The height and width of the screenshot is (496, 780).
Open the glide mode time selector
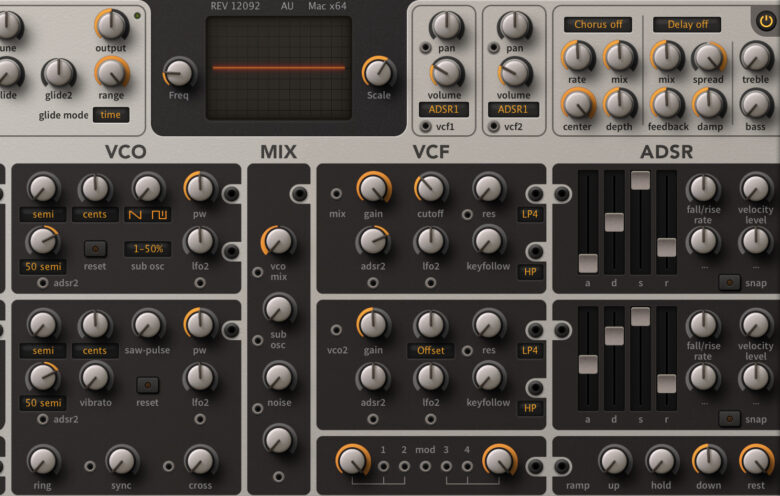(x=111, y=115)
